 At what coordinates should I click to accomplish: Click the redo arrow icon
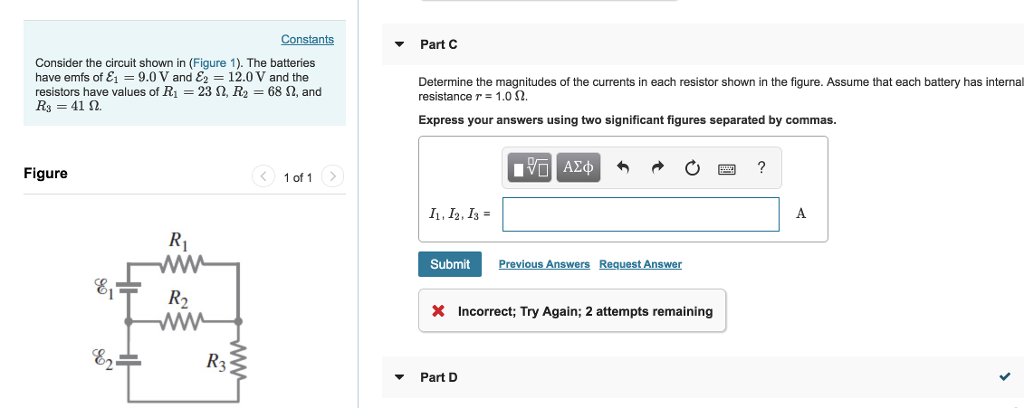click(x=658, y=168)
